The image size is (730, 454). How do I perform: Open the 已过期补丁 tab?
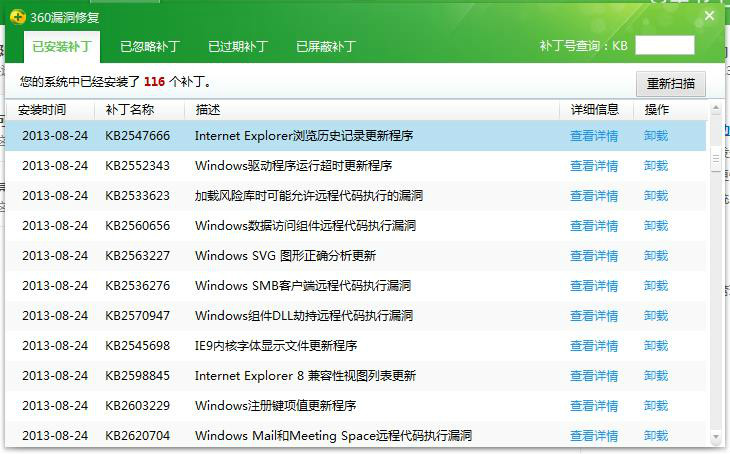[238, 47]
